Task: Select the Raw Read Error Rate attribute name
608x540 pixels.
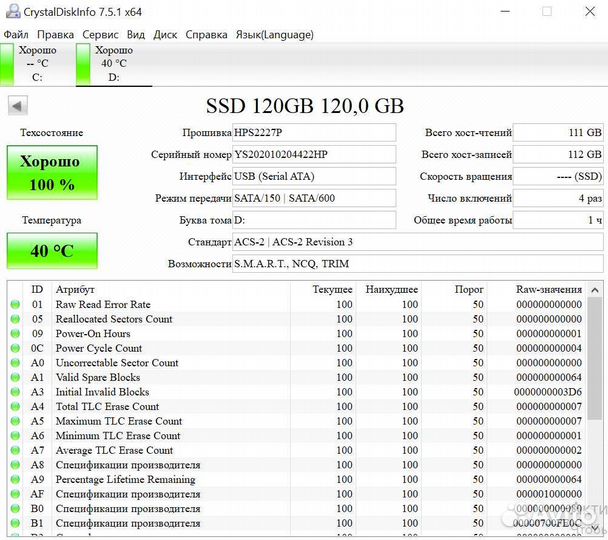Action: pos(103,305)
